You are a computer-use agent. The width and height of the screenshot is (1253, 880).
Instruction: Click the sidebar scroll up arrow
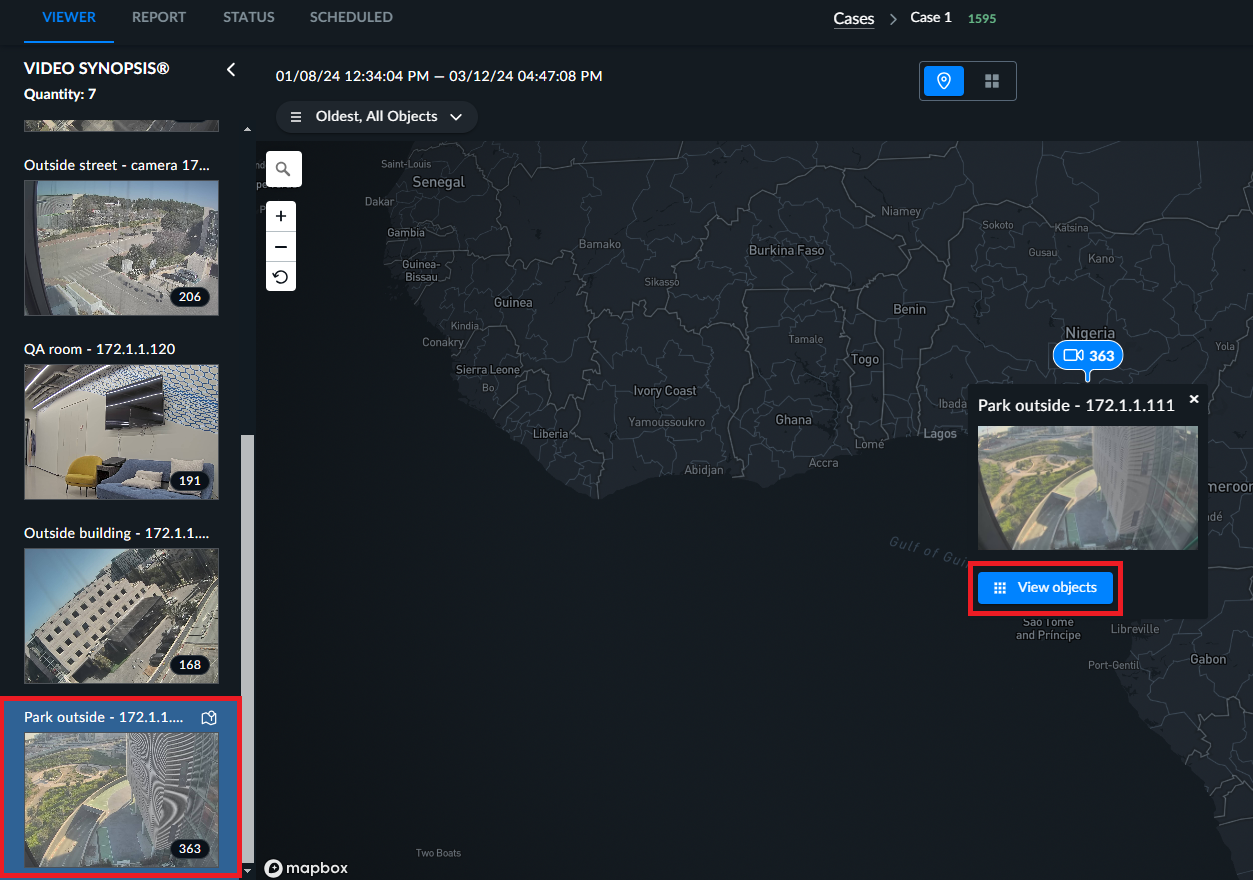tap(248, 130)
